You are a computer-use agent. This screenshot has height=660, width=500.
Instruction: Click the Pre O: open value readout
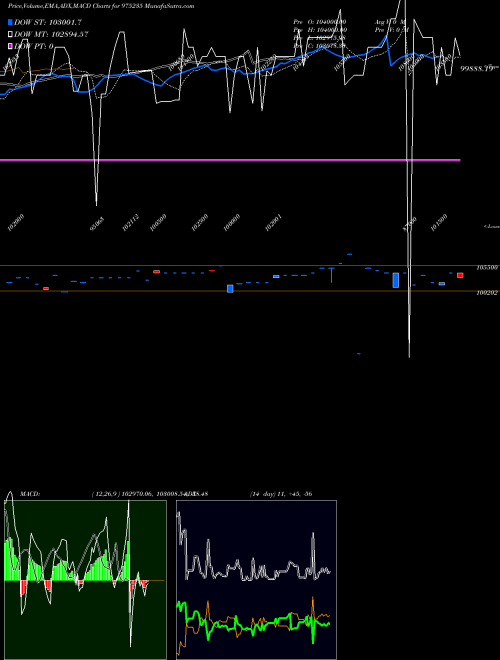click(x=320, y=21)
